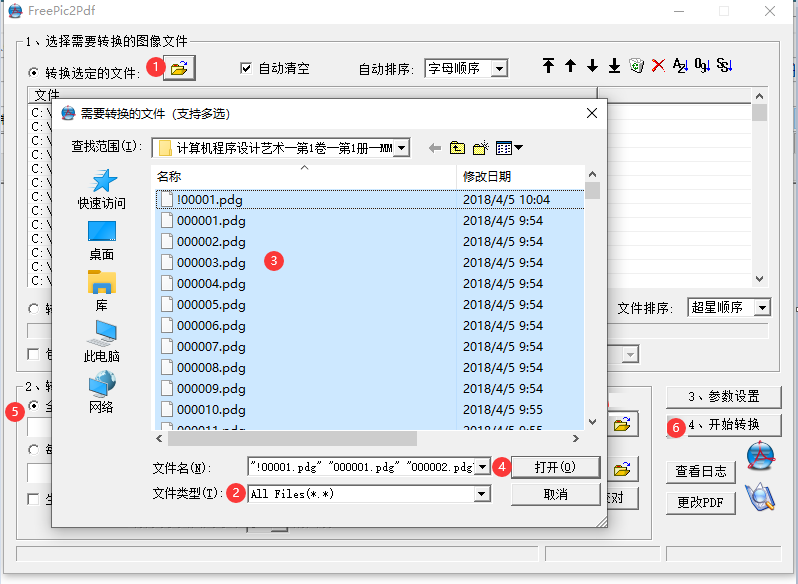Click 查看日志 button
Viewport: 798px width, 584px height.
(x=701, y=472)
